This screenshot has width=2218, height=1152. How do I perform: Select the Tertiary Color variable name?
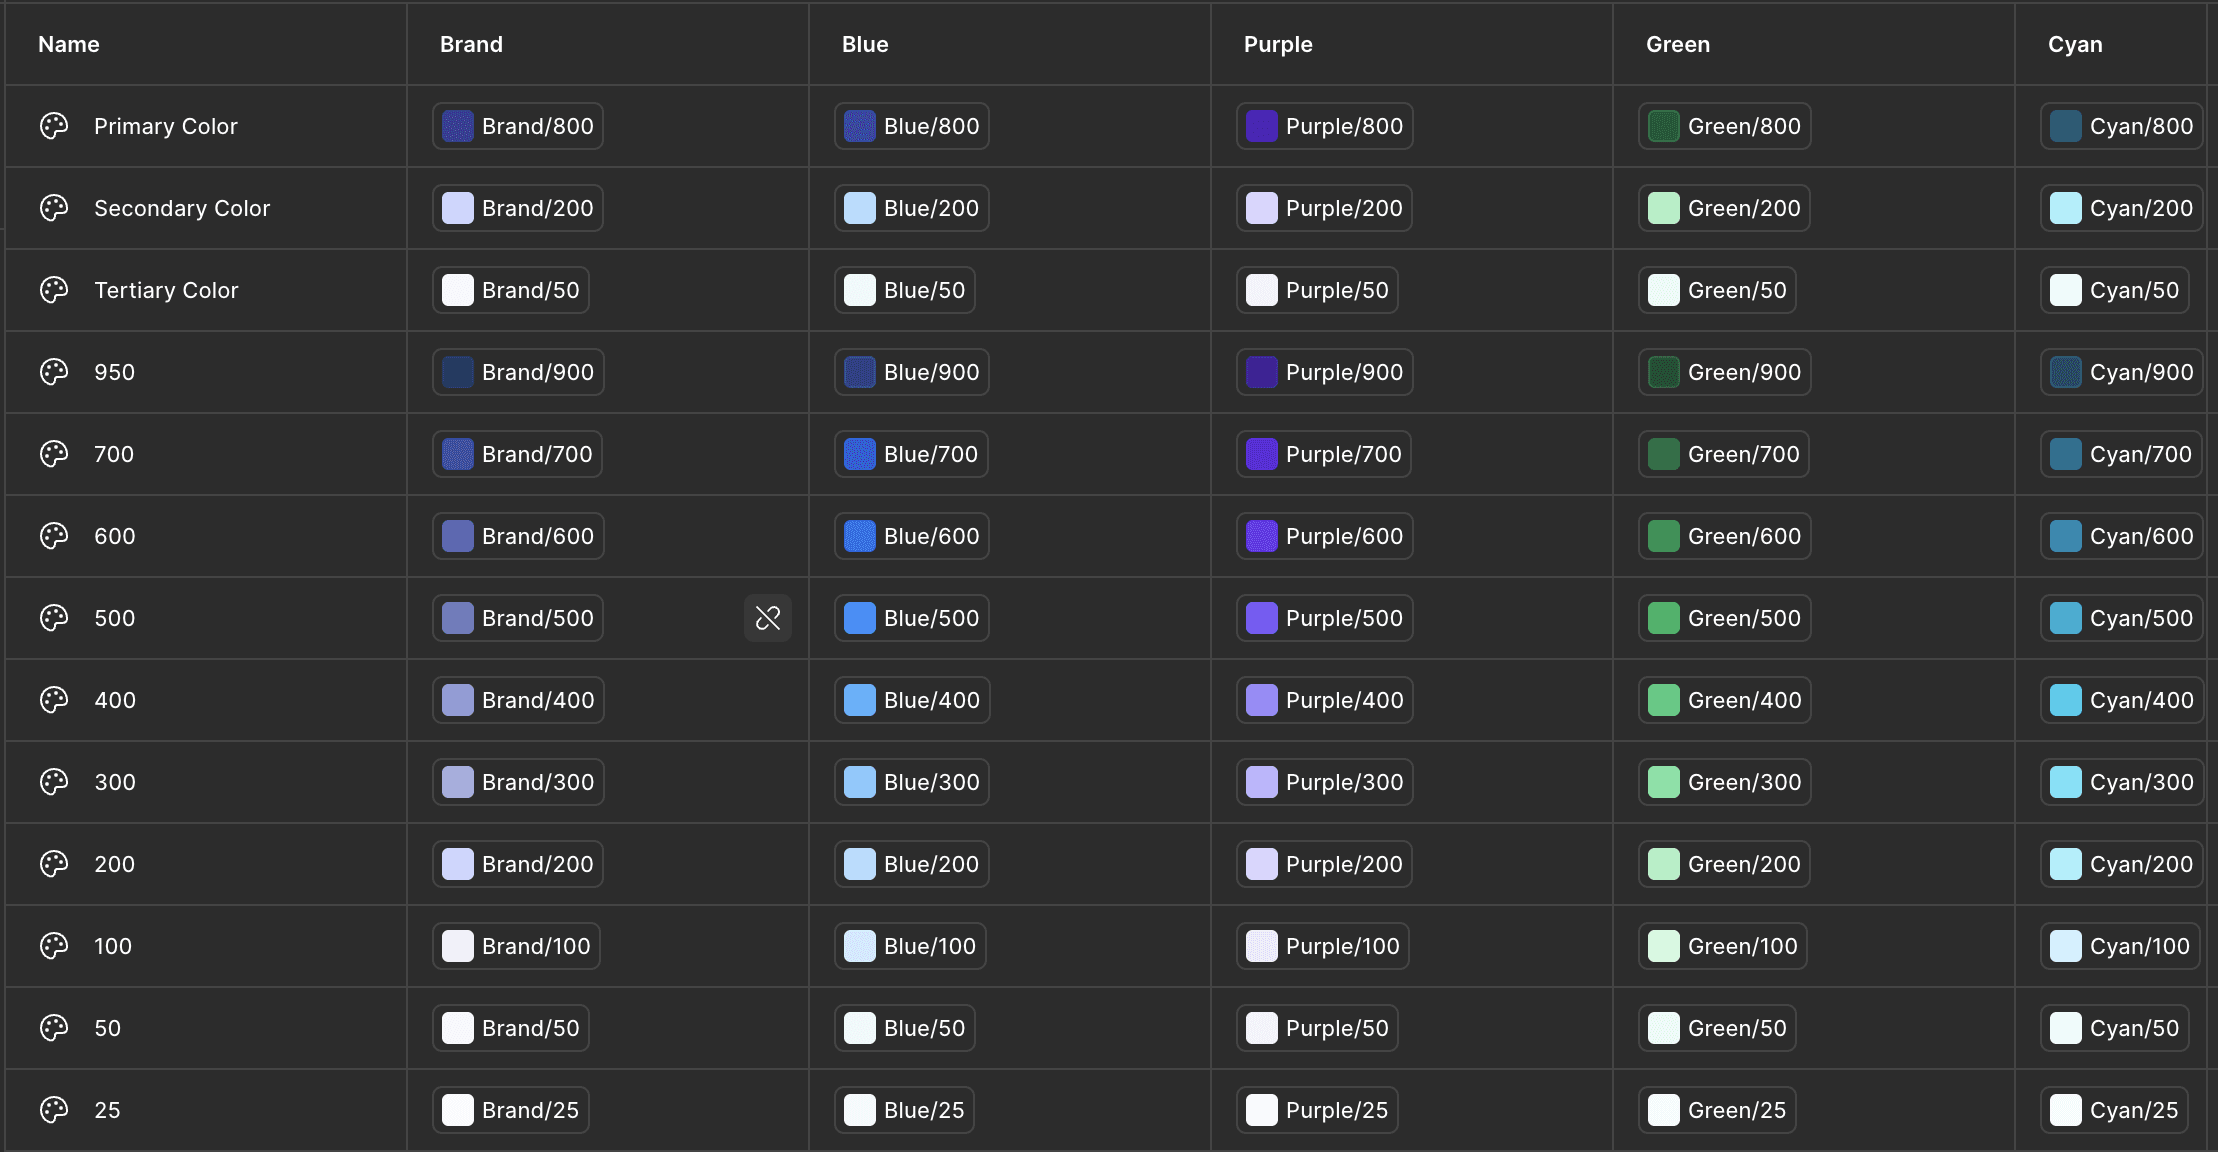click(166, 290)
